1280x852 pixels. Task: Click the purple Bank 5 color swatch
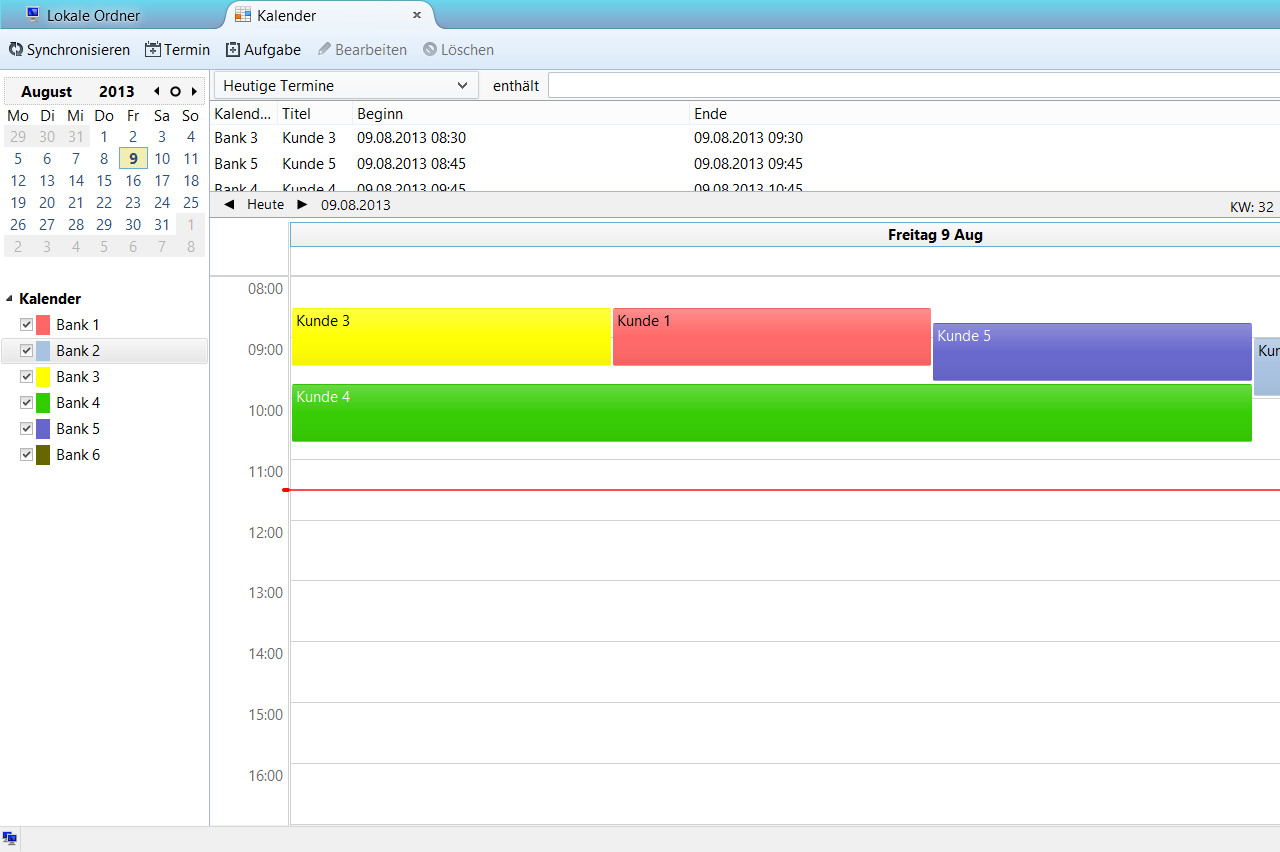(43, 429)
